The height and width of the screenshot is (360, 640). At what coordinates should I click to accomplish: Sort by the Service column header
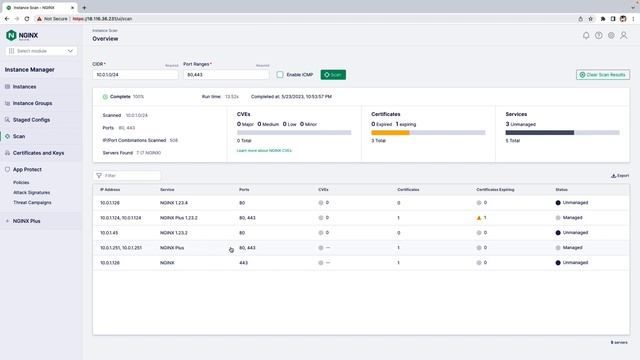pyautogui.click(x=167, y=190)
